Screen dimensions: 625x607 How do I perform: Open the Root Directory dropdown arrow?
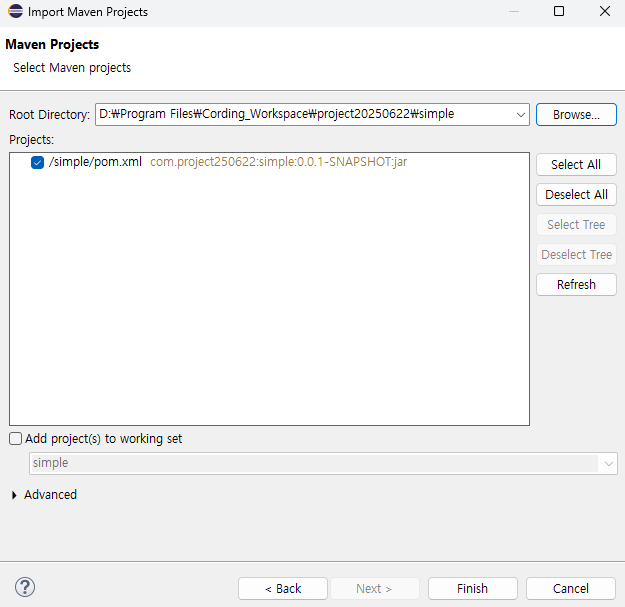coord(520,115)
